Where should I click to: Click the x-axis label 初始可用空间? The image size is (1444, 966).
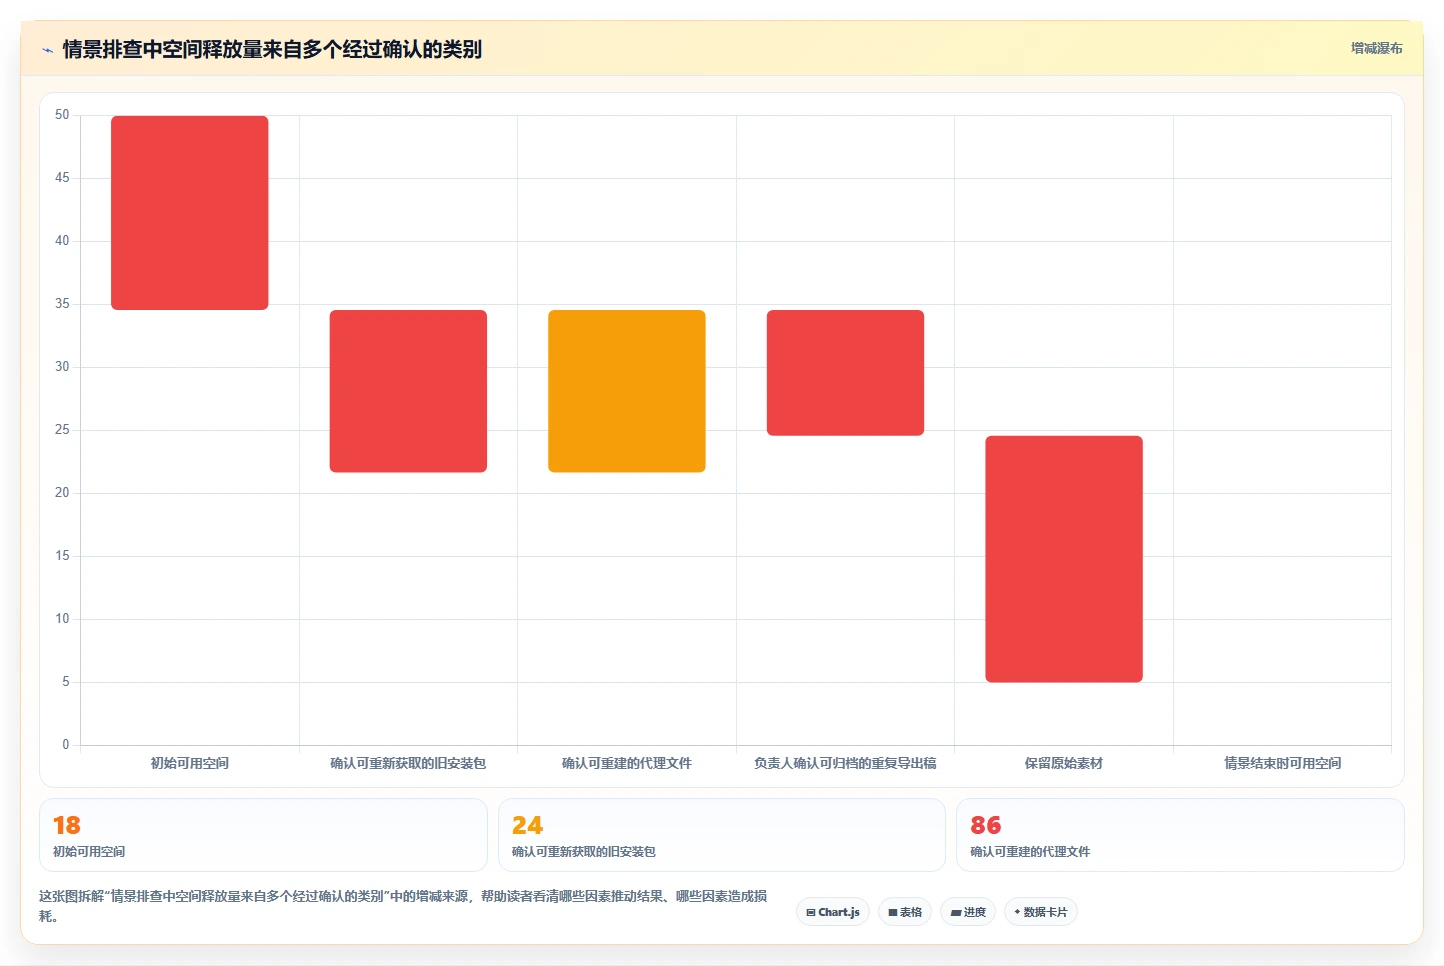point(190,763)
